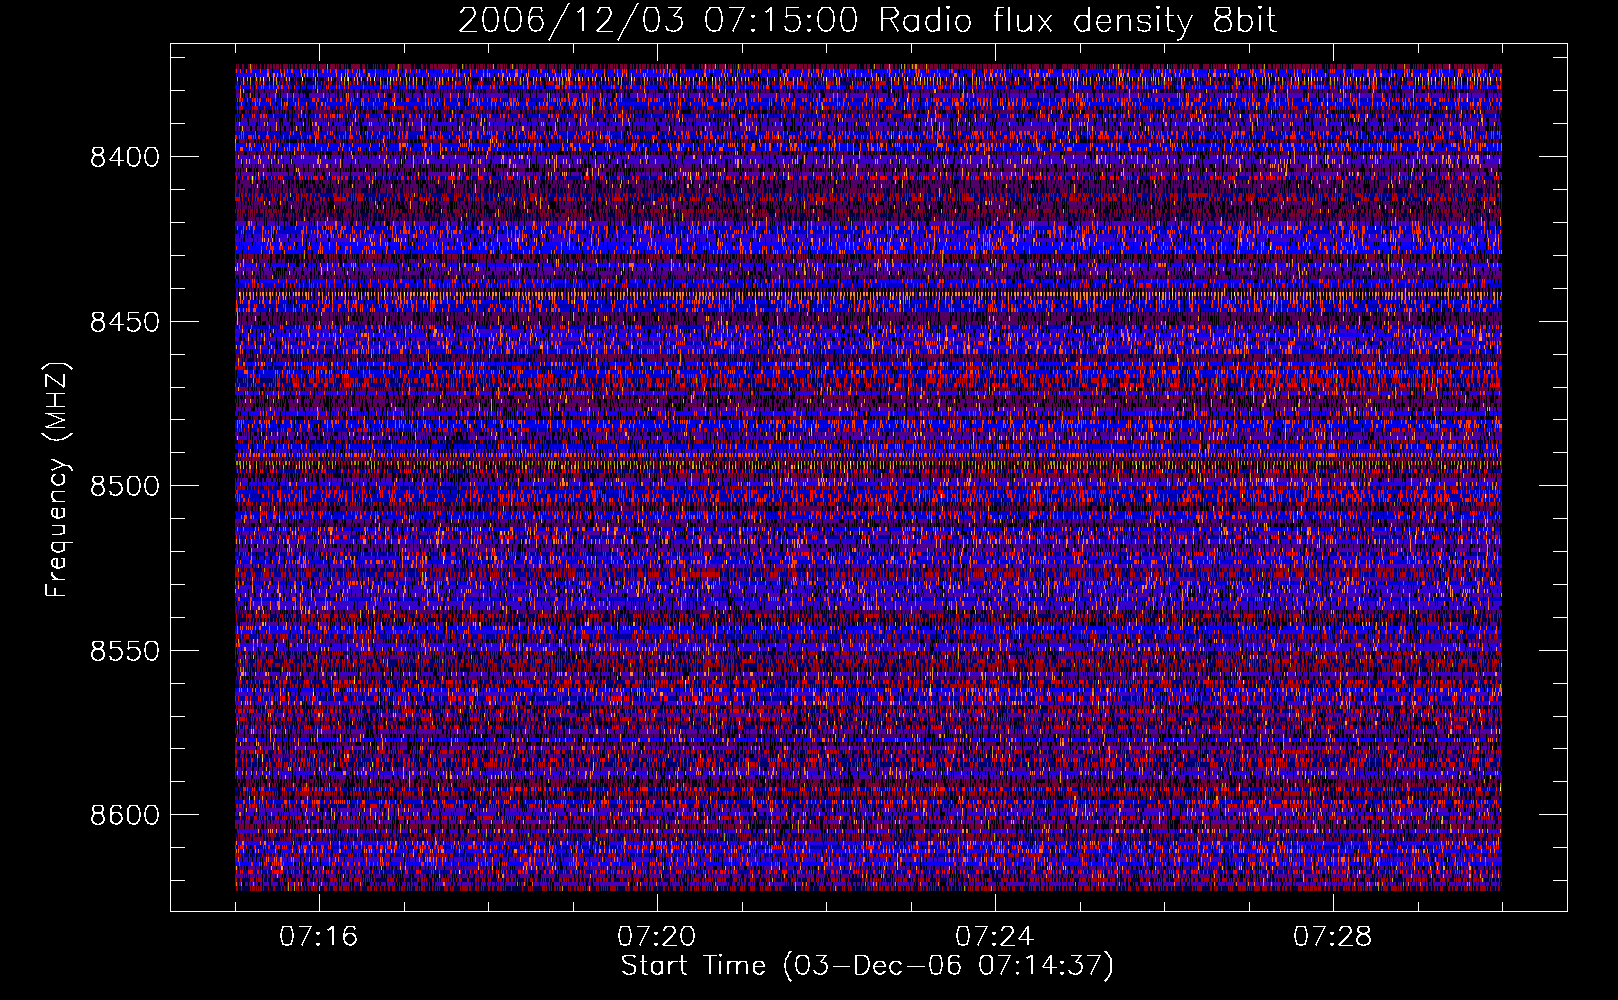The image size is (1618, 1000).
Task: Click the 8500 frequency axis label
Action: pos(125,486)
